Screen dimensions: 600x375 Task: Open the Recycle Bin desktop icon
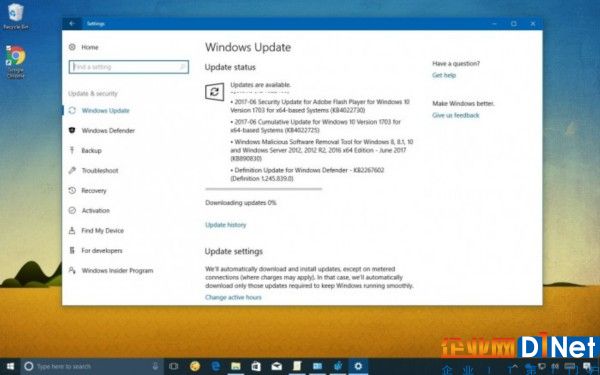pos(15,16)
